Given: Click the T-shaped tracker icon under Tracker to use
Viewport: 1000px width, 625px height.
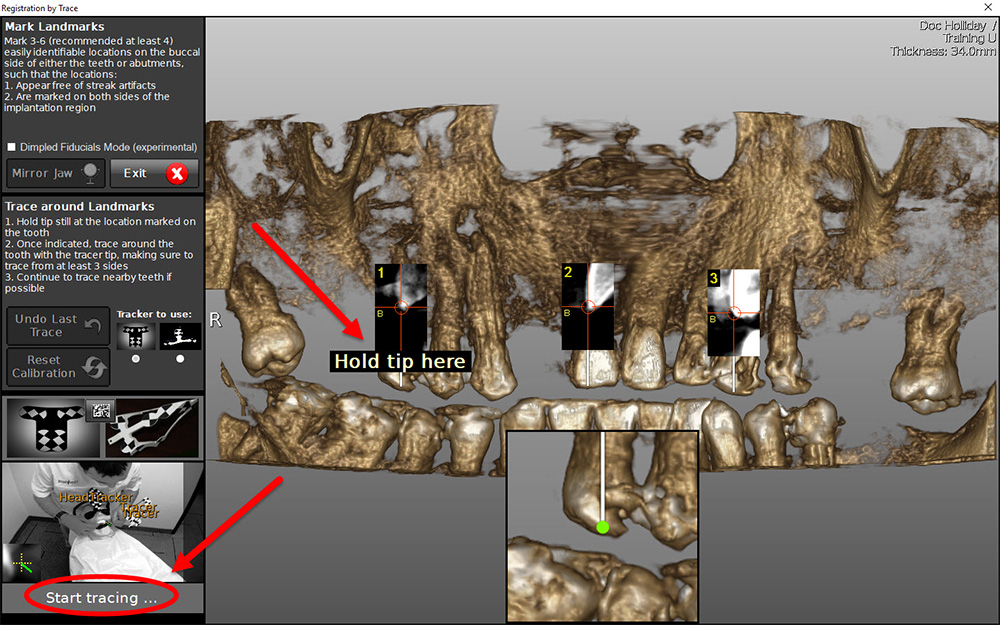Looking at the screenshot, I should [x=136, y=336].
